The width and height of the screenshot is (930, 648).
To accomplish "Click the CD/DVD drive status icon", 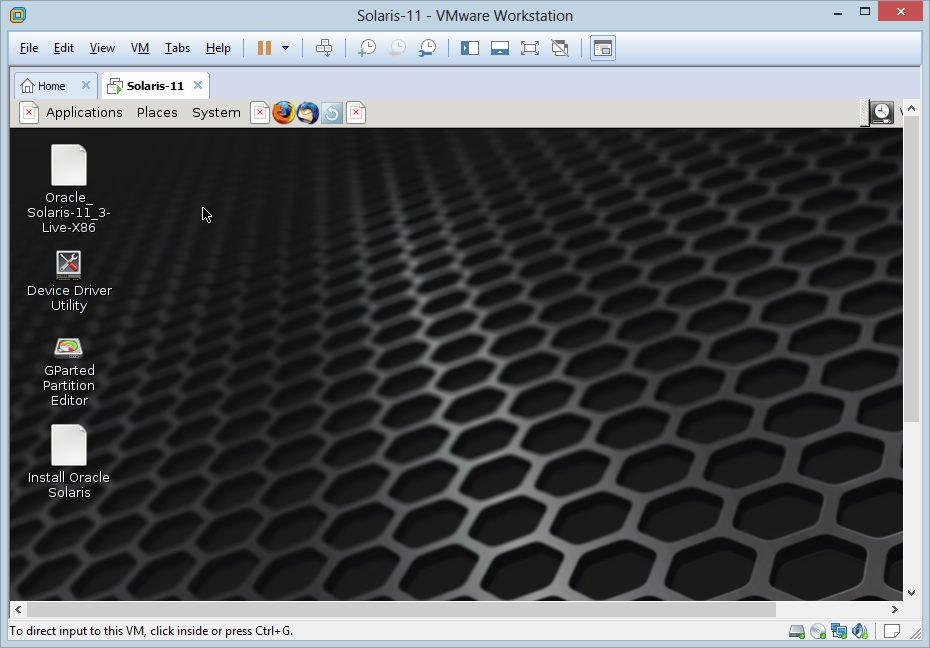I will pos(818,631).
